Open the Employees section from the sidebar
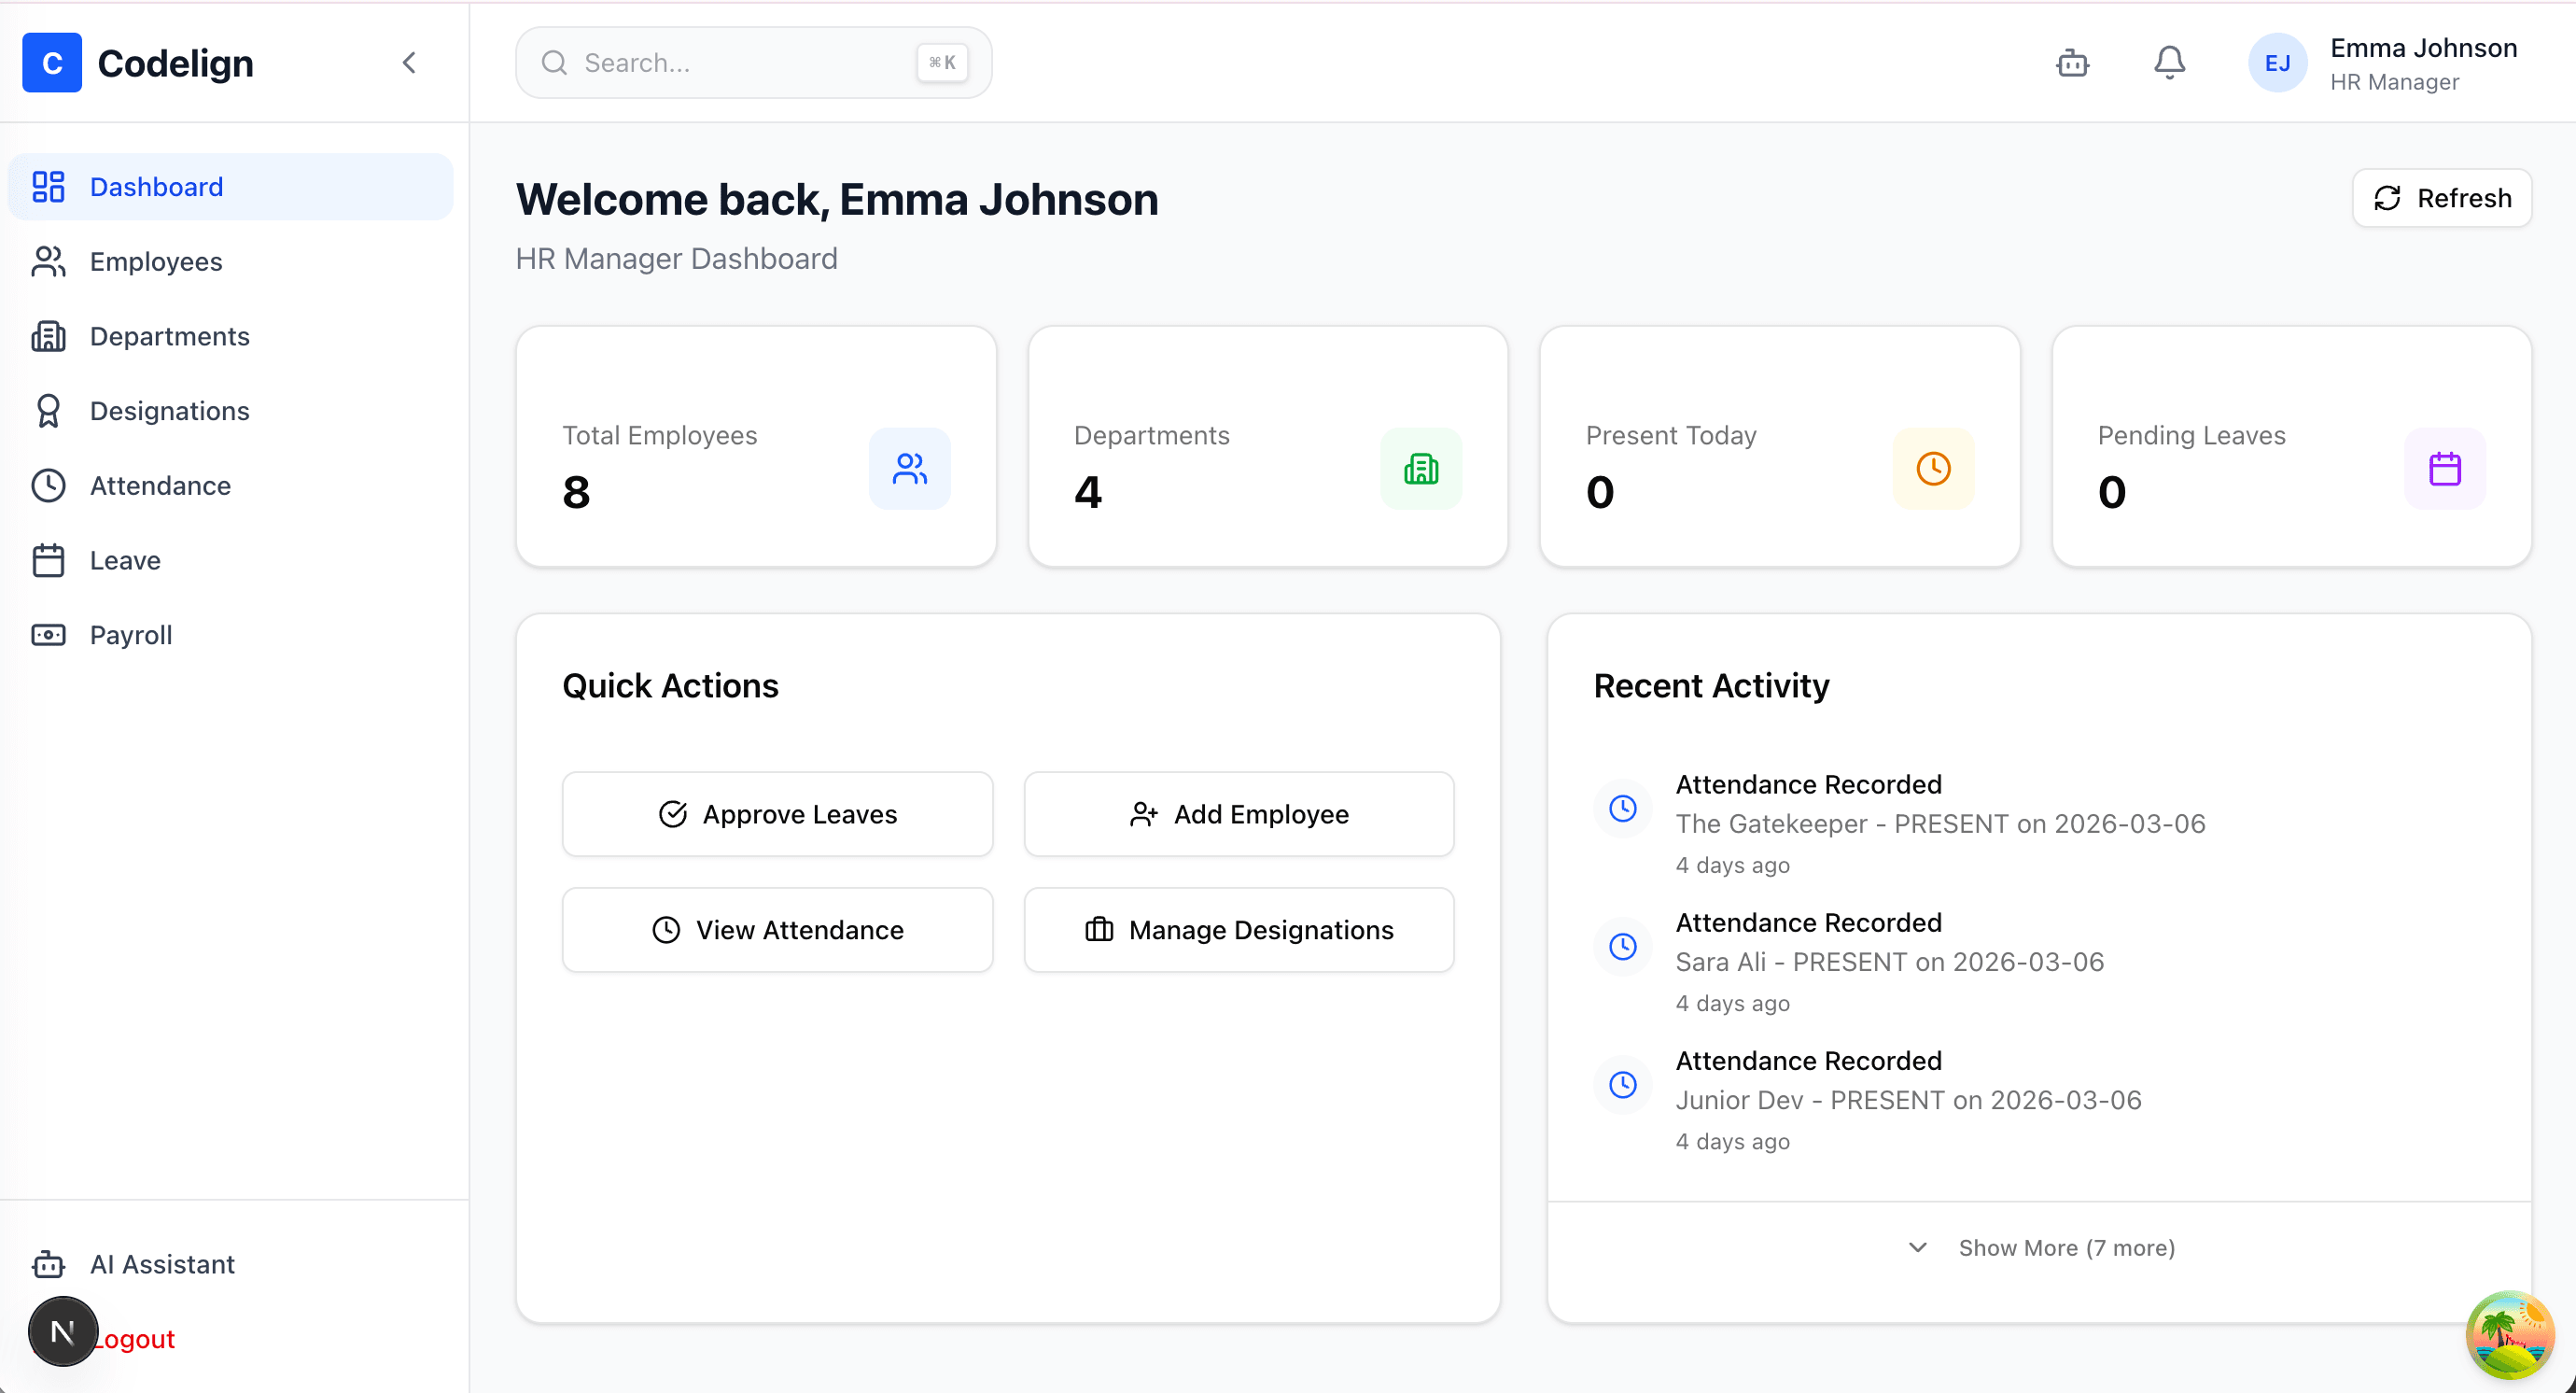 [x=155, y=261]
